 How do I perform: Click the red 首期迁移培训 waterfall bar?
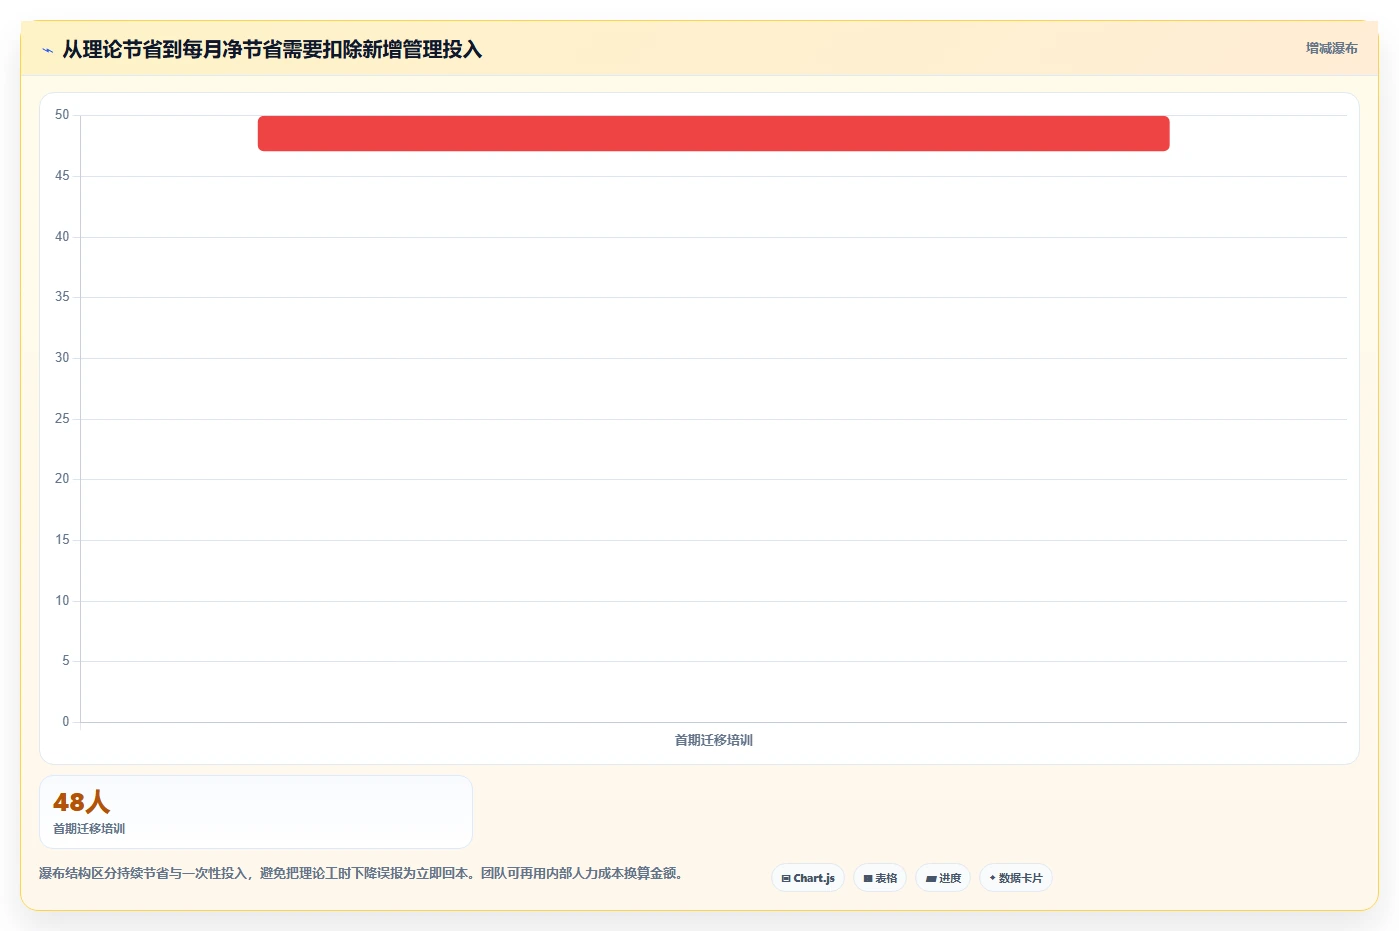pyautogui.click(x=713, y=133)
